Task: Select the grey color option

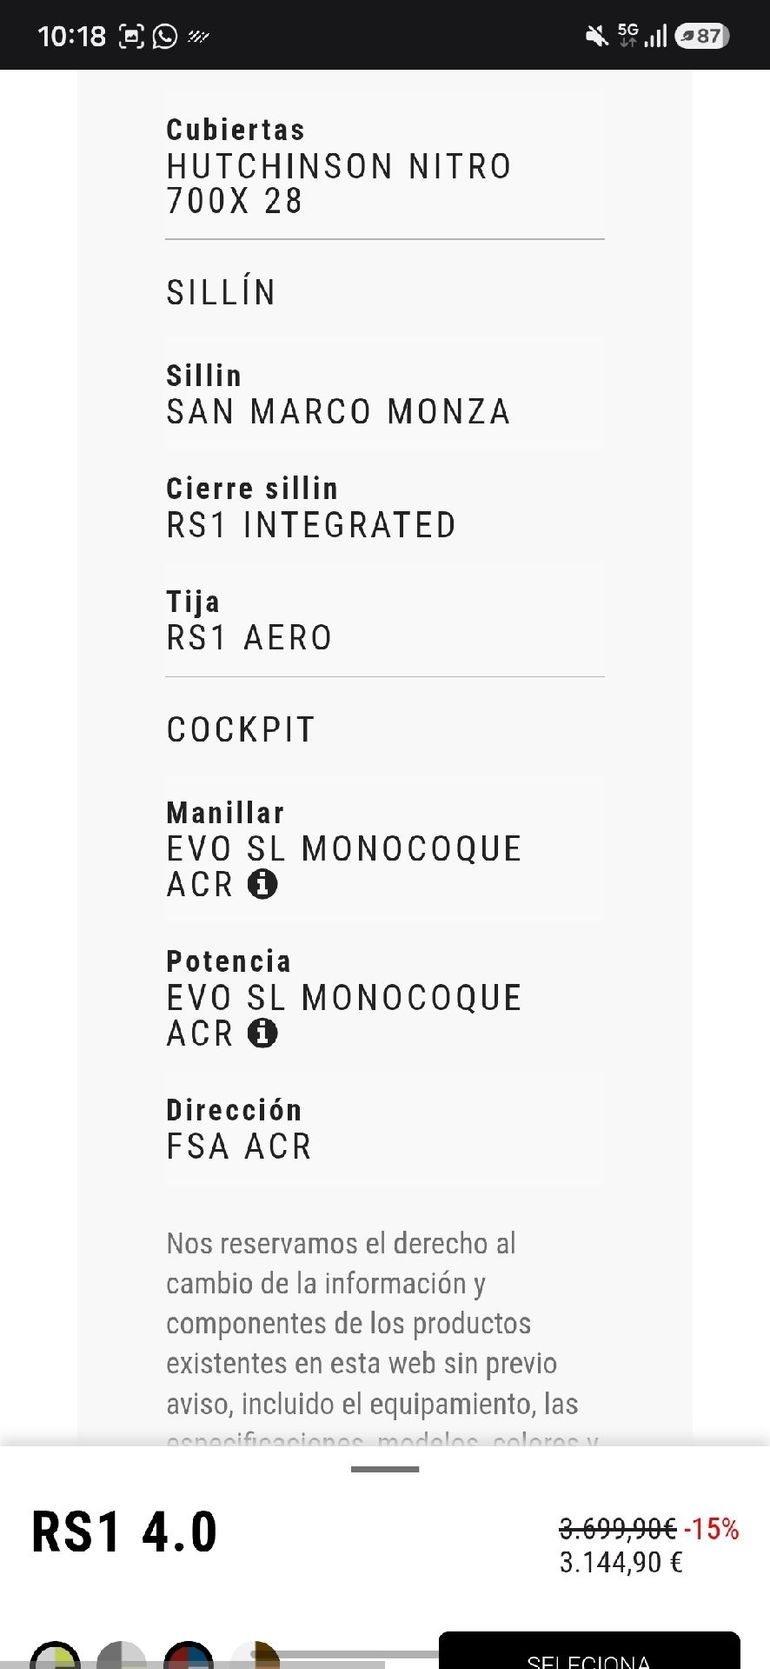Action: [x=121, y=1655]
